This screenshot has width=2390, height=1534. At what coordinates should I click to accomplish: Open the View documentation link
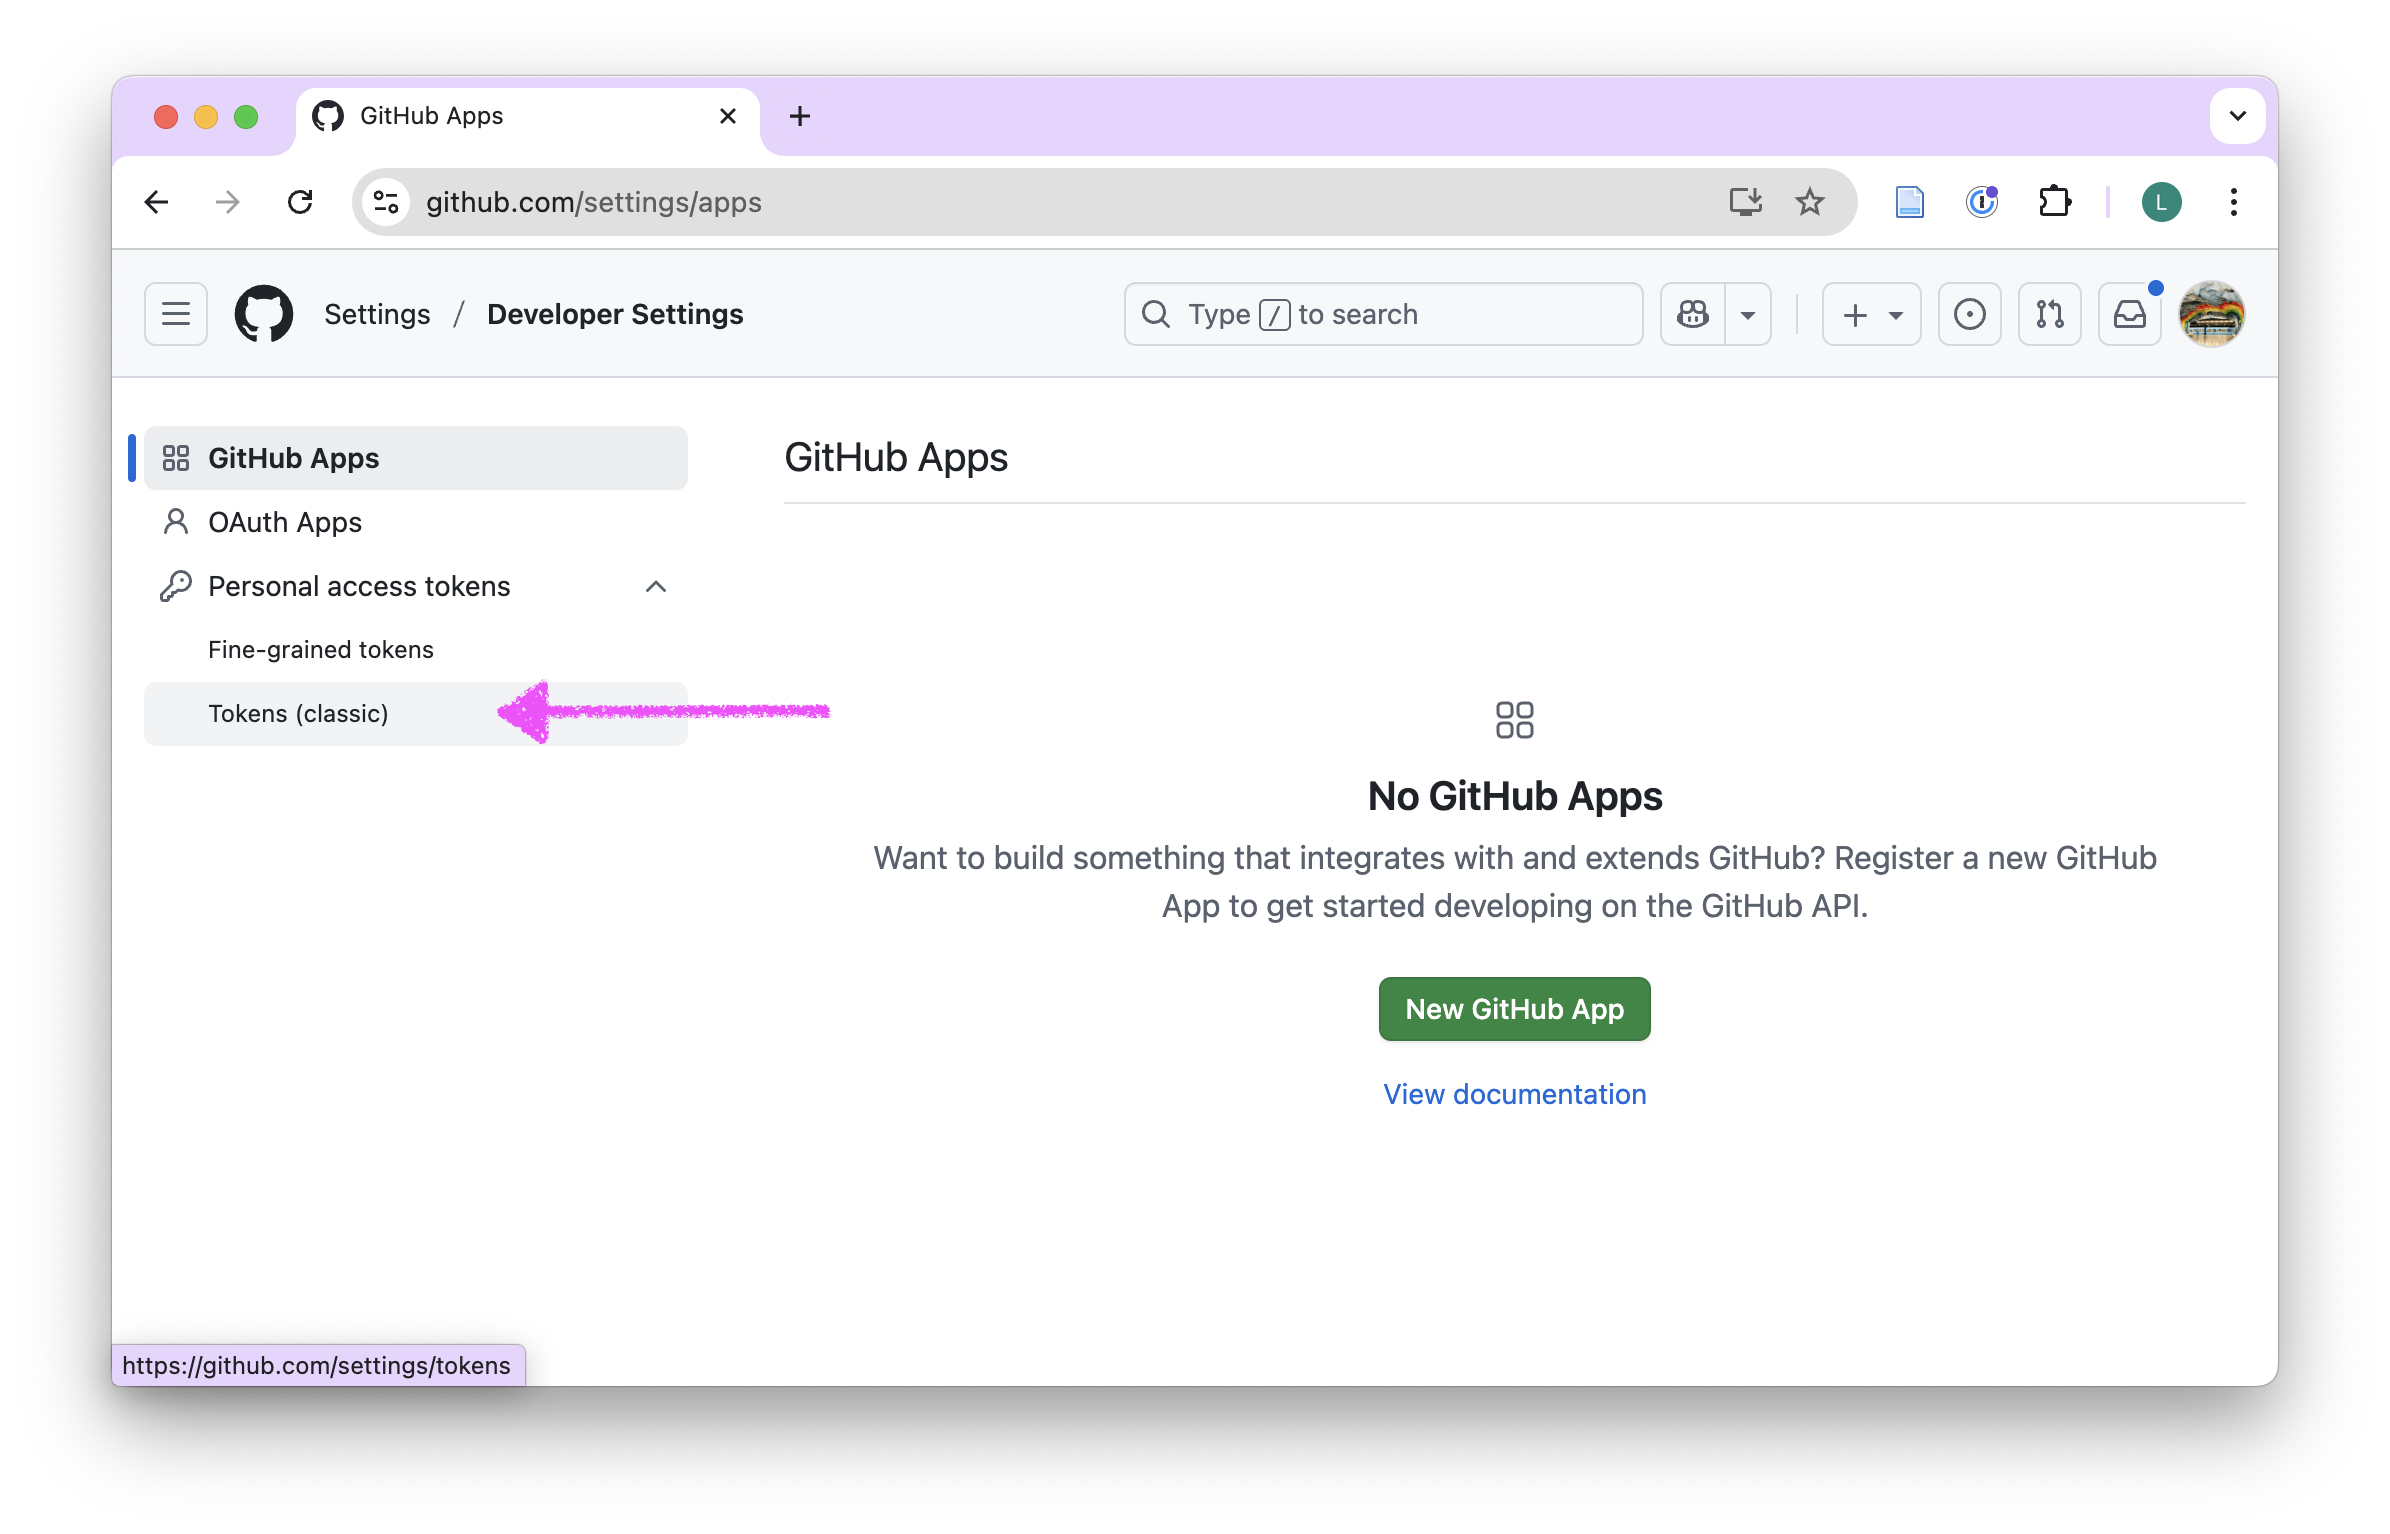pos(1514,1094)
